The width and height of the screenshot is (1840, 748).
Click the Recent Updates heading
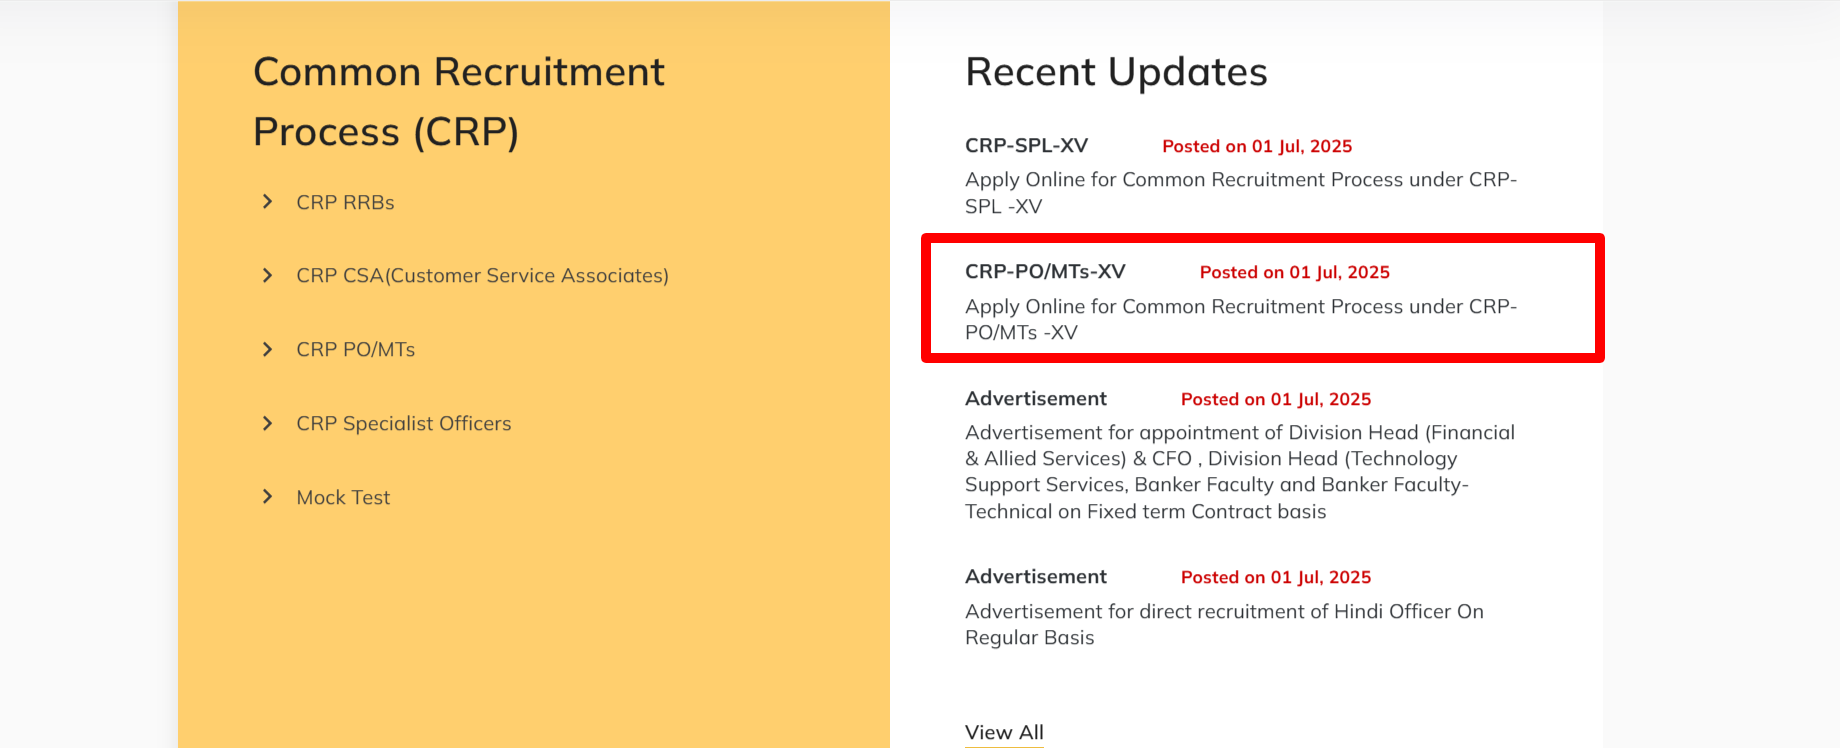point(1116,72)
